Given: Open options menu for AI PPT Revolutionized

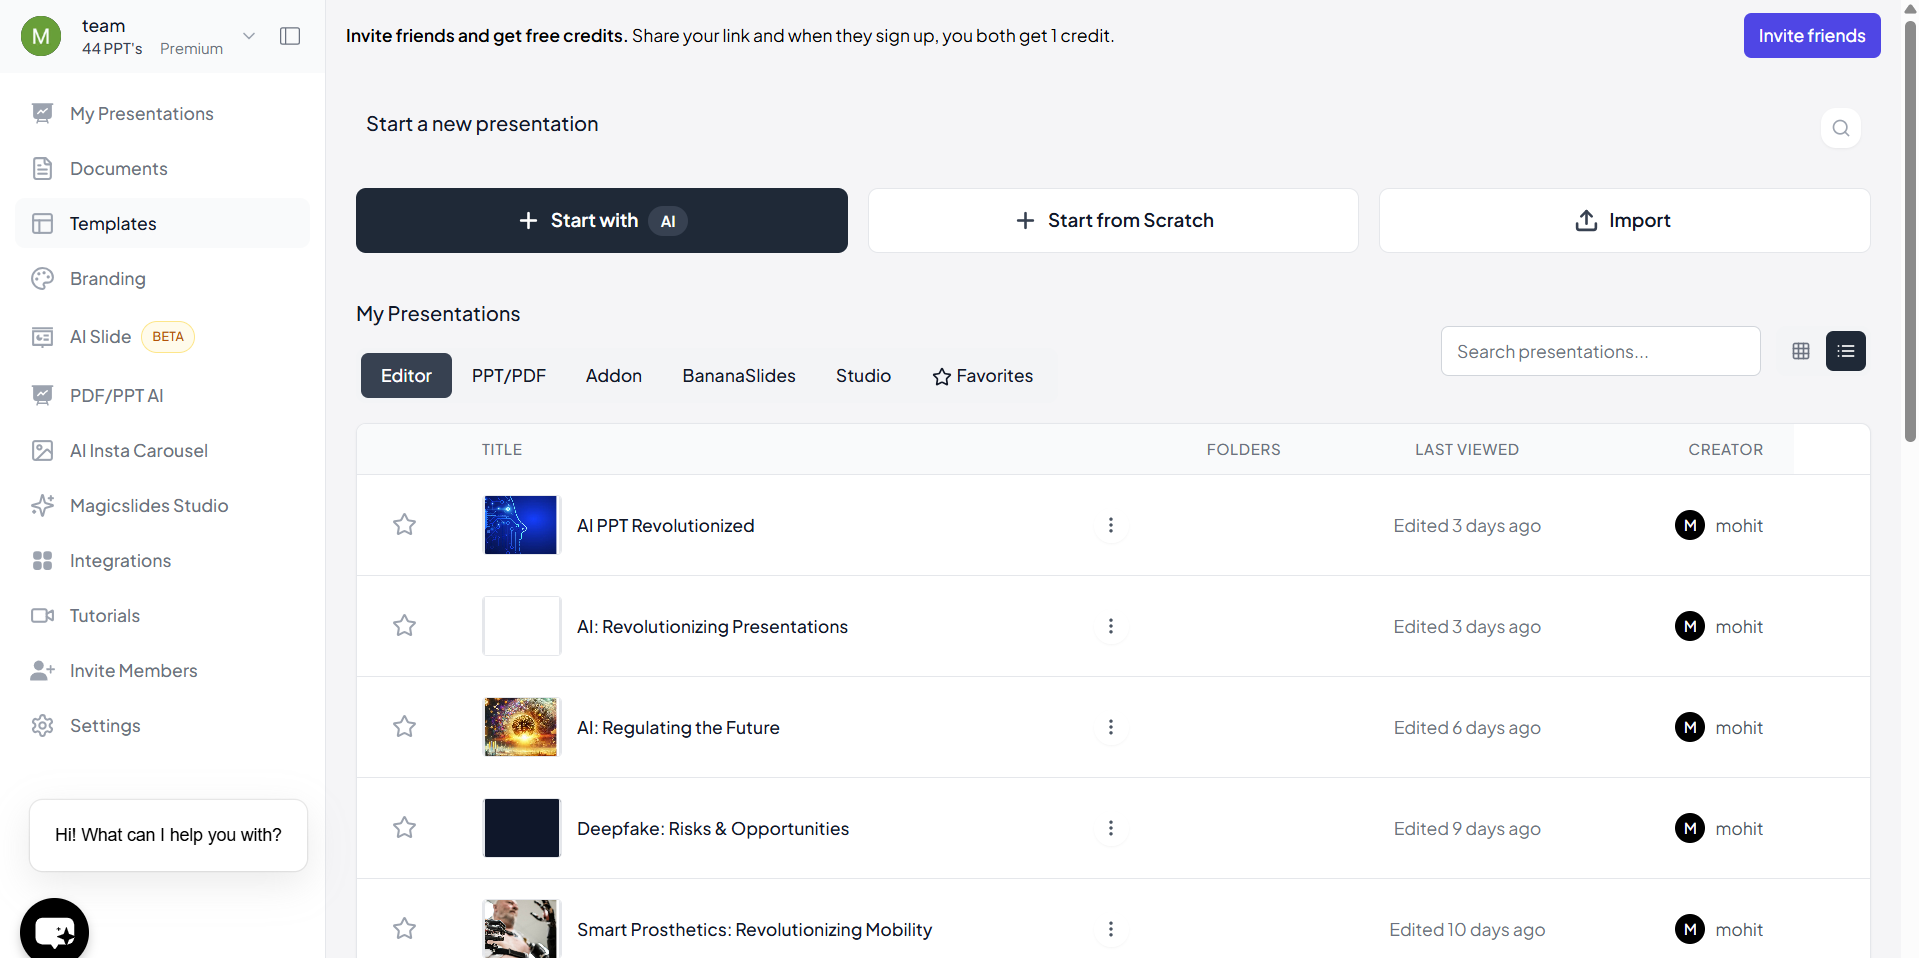Looking at the screenshot, I should coord(1110,525).
